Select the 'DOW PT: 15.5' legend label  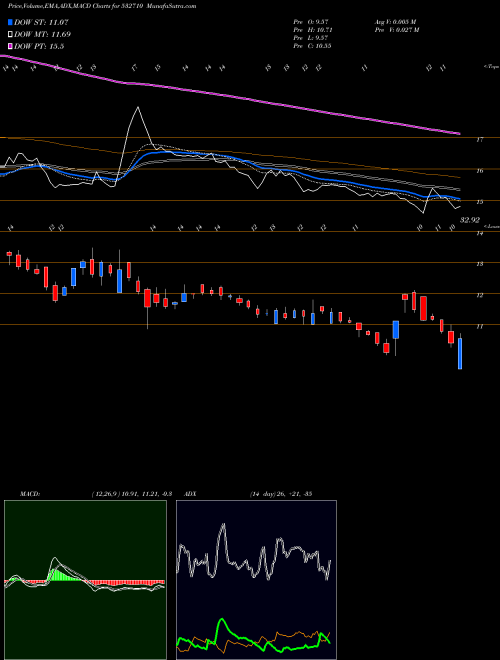coord(39,46)
